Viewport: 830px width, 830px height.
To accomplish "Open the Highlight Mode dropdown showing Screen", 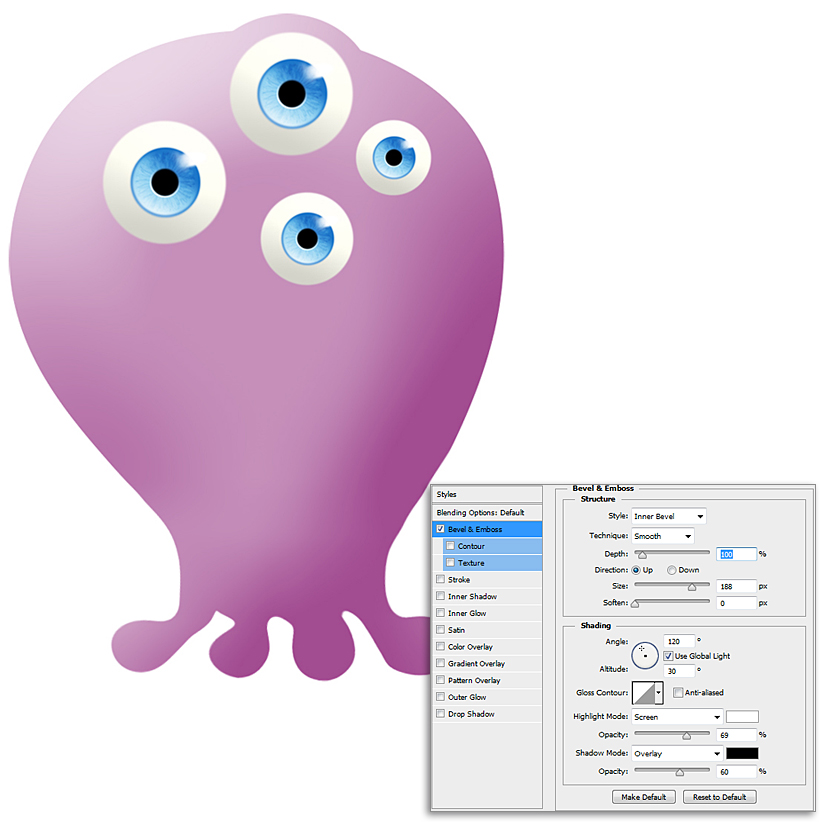I will 677,717.
